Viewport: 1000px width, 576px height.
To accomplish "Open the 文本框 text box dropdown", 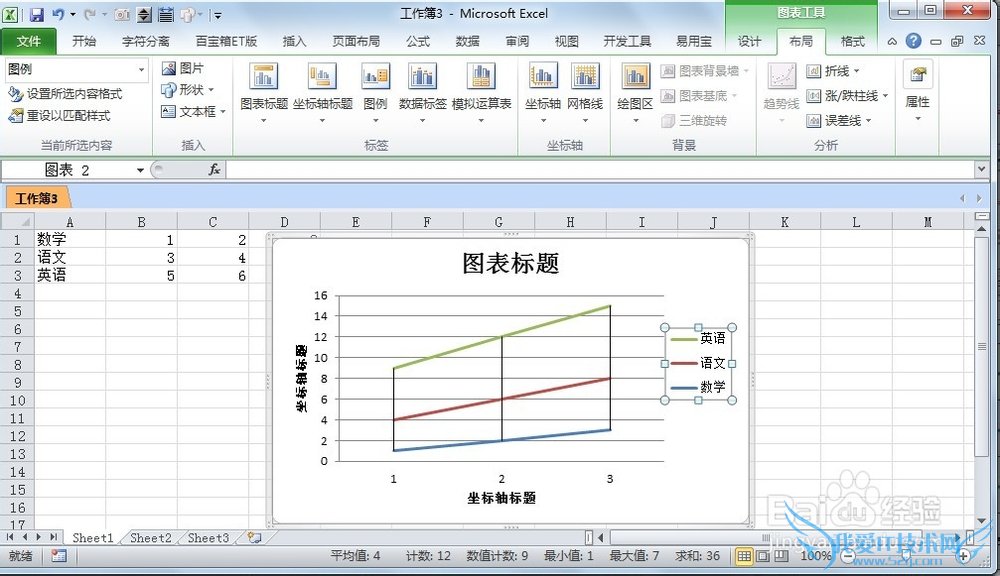I will coord(193,112).
